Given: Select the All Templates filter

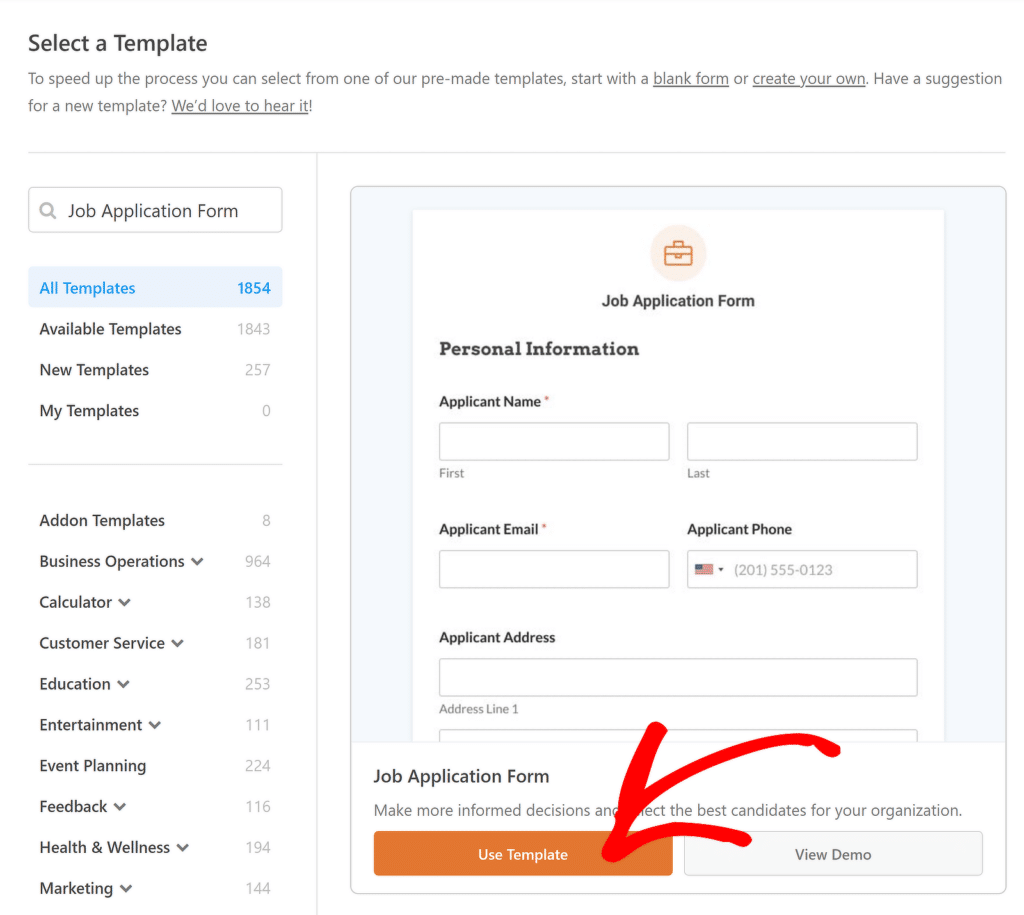Looking at the screenshot, I should point(86,287).
